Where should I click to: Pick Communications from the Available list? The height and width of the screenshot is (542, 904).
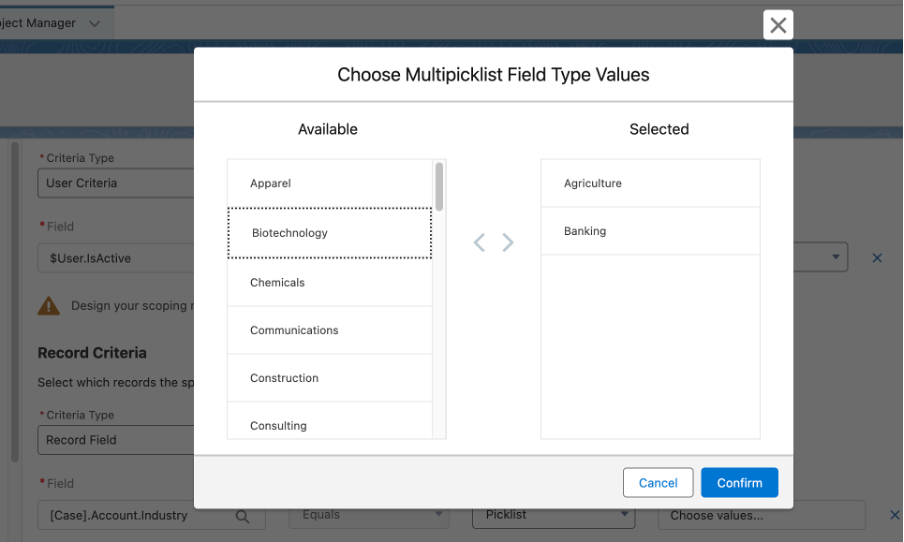(x=329, y=331)
